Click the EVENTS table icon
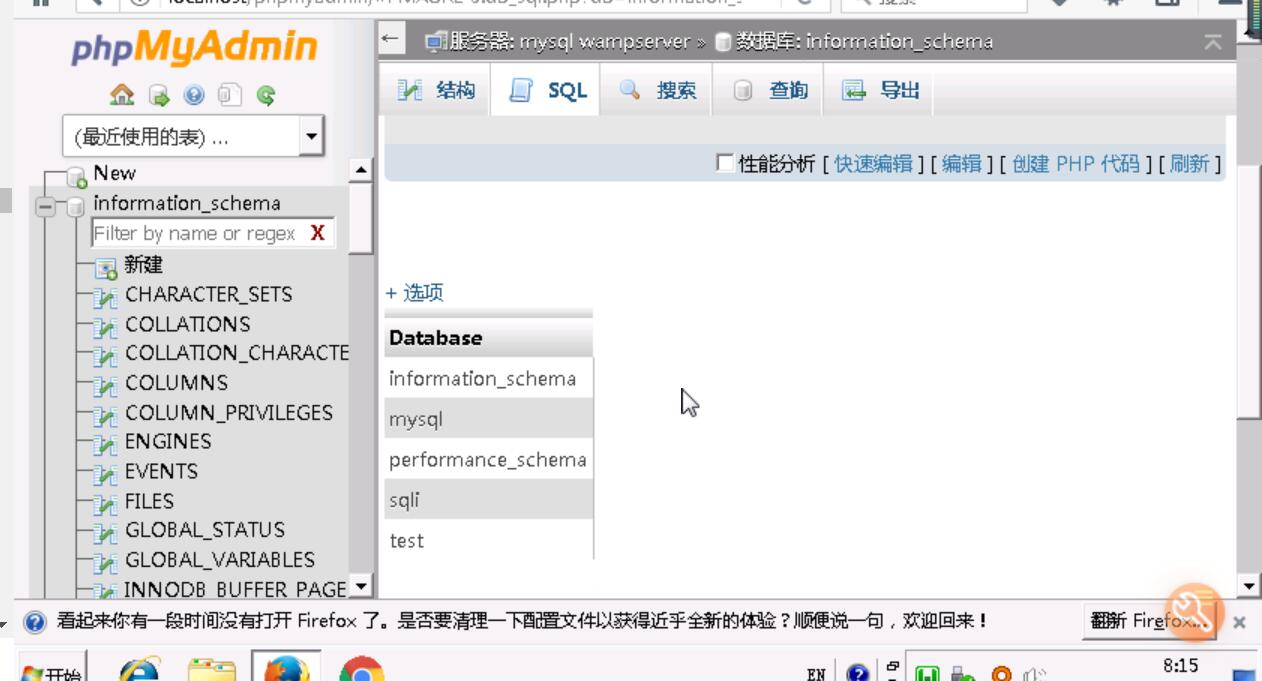1262x681 pixels. pos(106,474)
